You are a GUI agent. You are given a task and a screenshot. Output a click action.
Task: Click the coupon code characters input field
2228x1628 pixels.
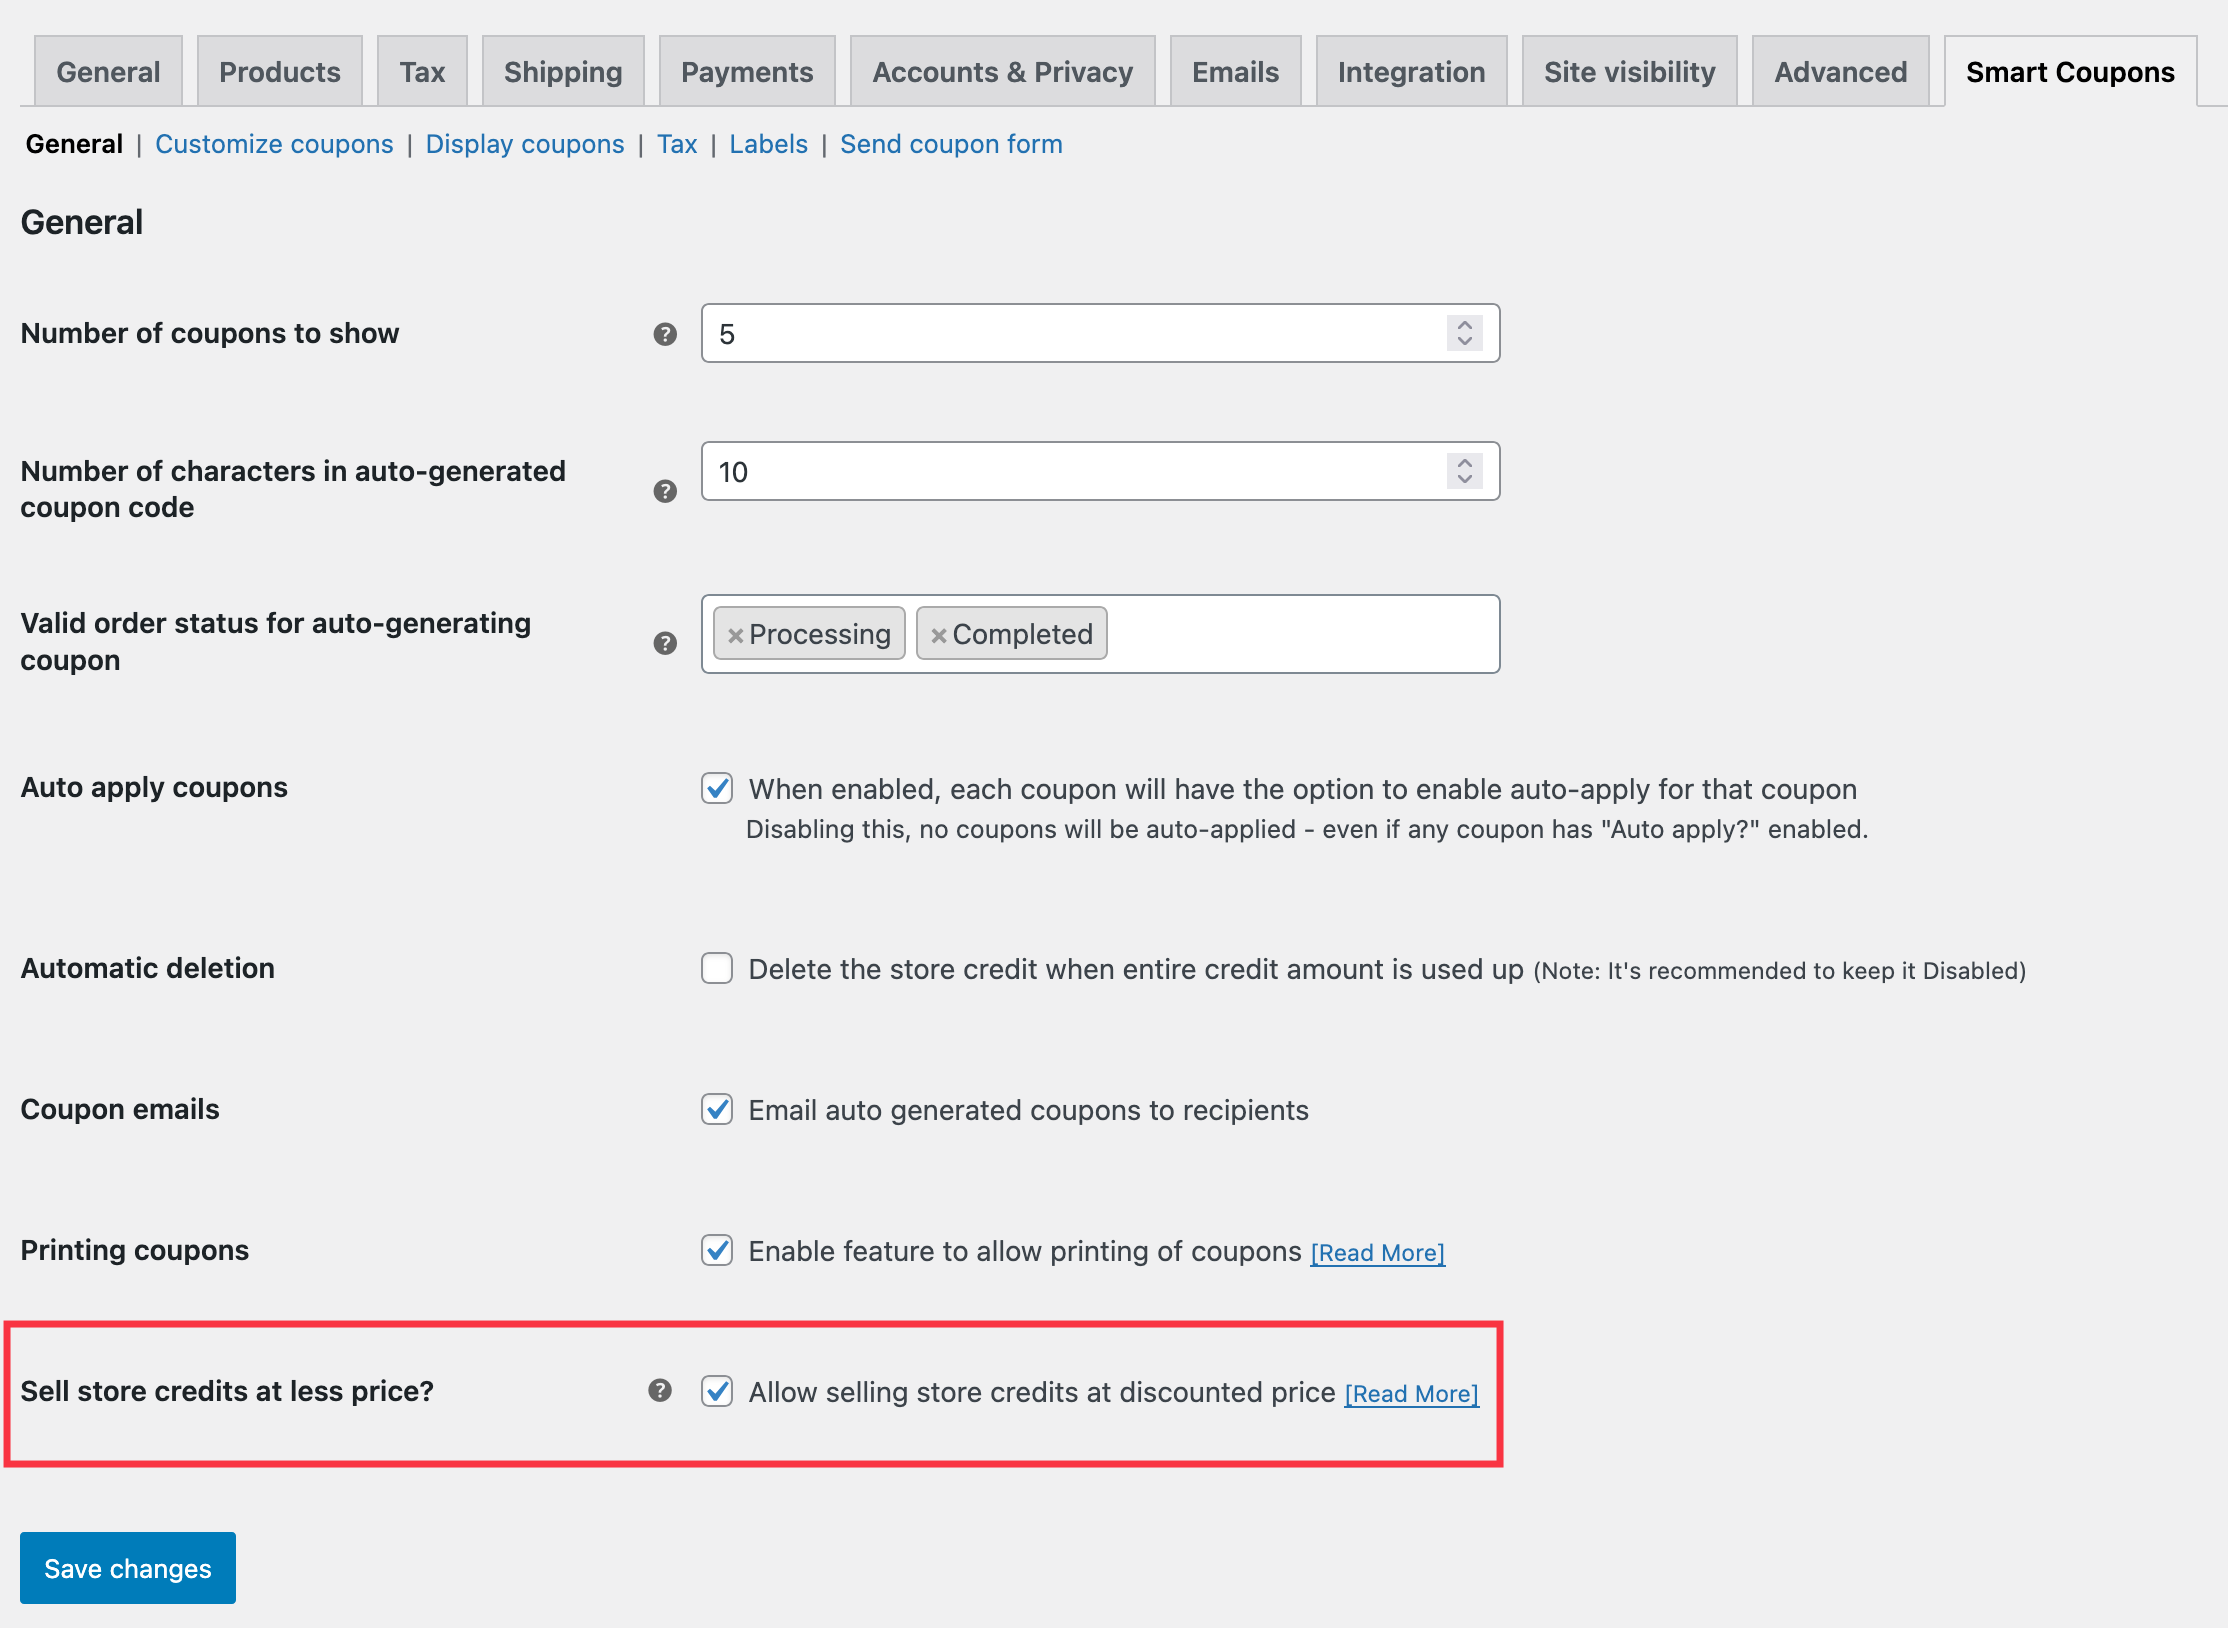coord(1100,471)
